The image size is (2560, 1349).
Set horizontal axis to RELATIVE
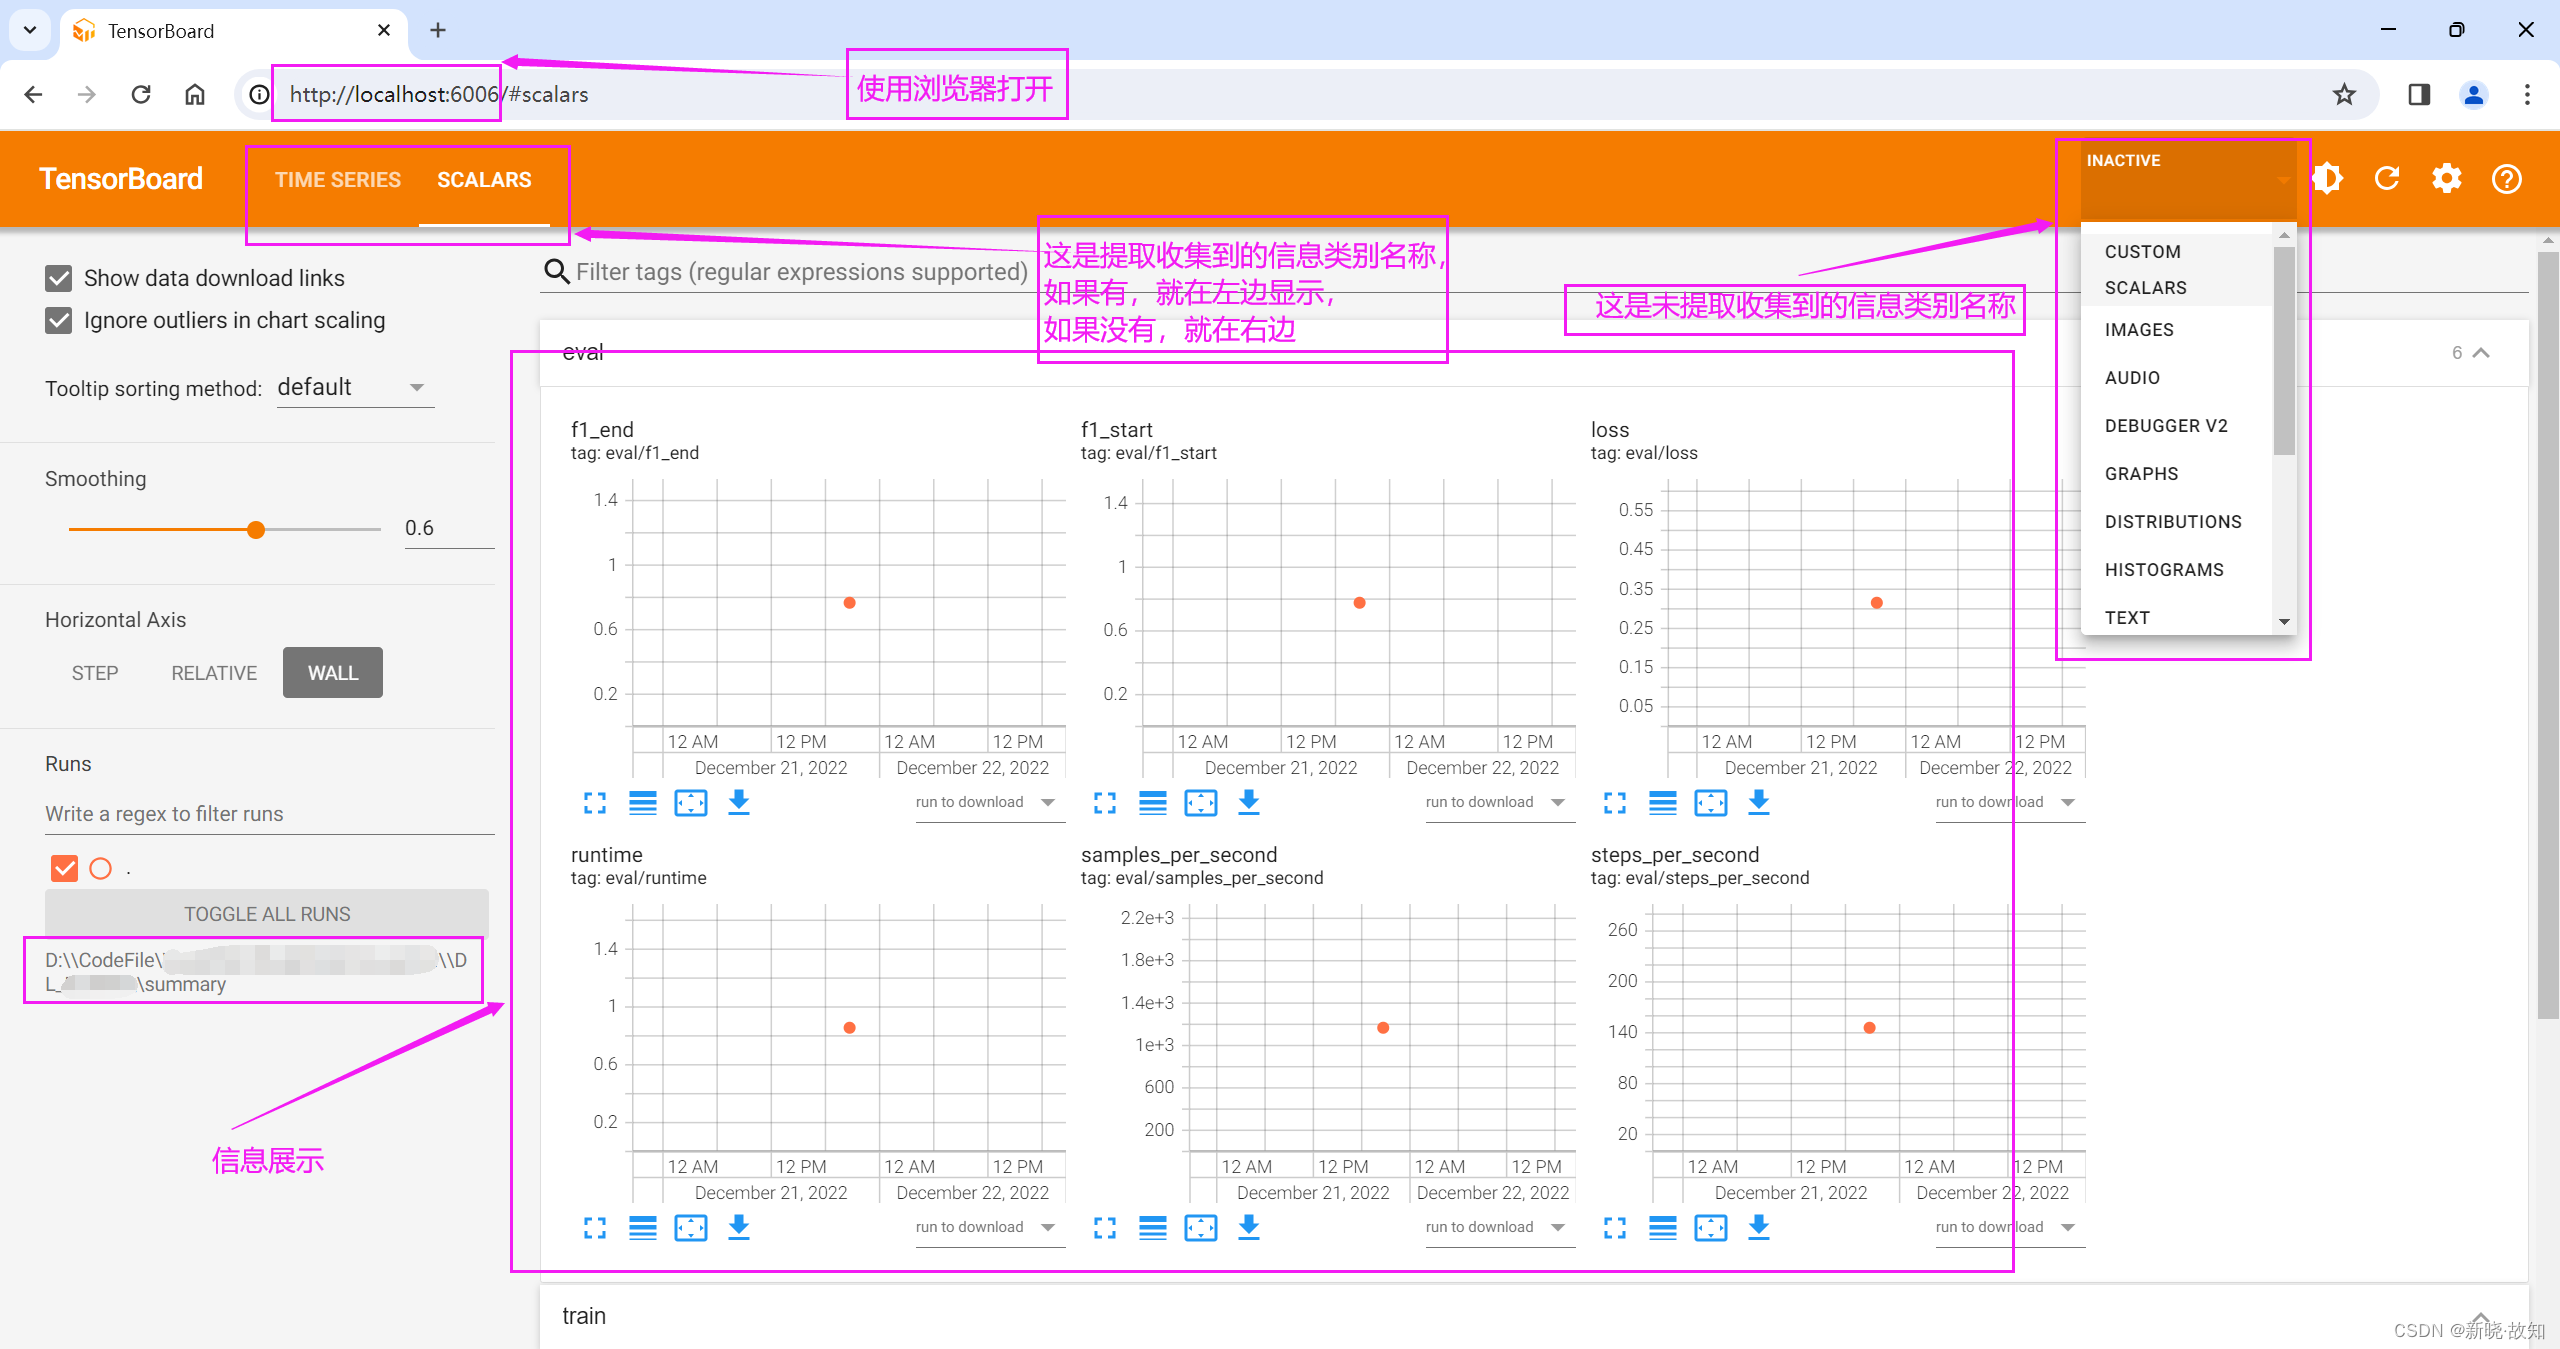[x=214, y=673]
